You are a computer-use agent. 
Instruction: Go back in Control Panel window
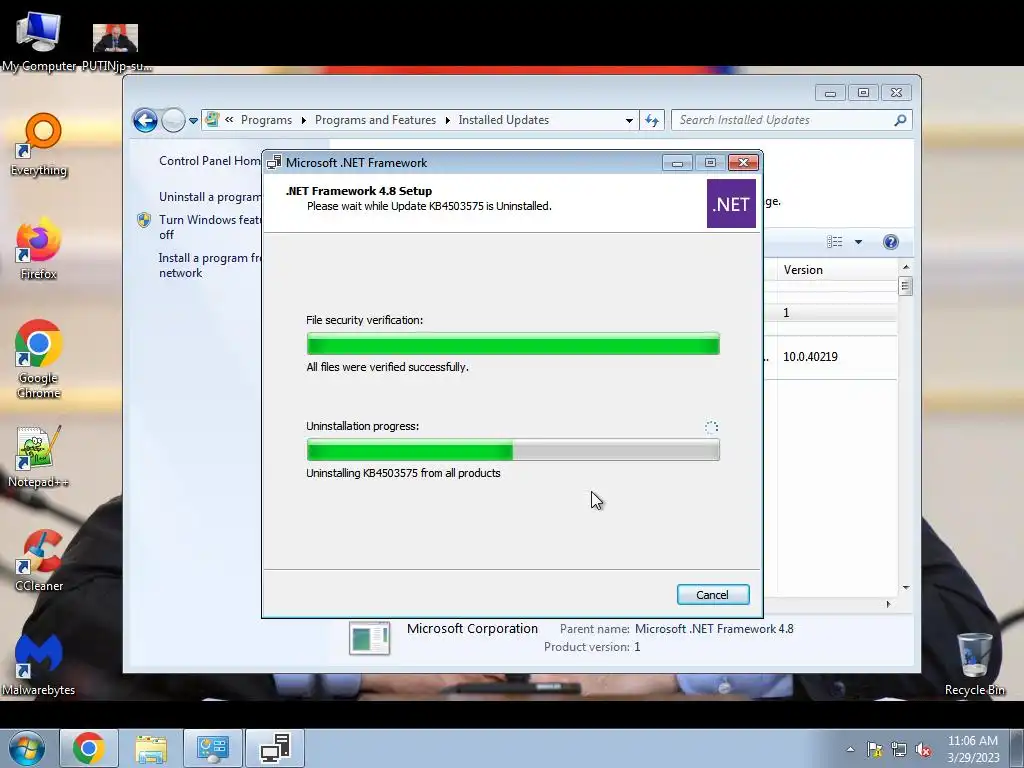(145, 120)
